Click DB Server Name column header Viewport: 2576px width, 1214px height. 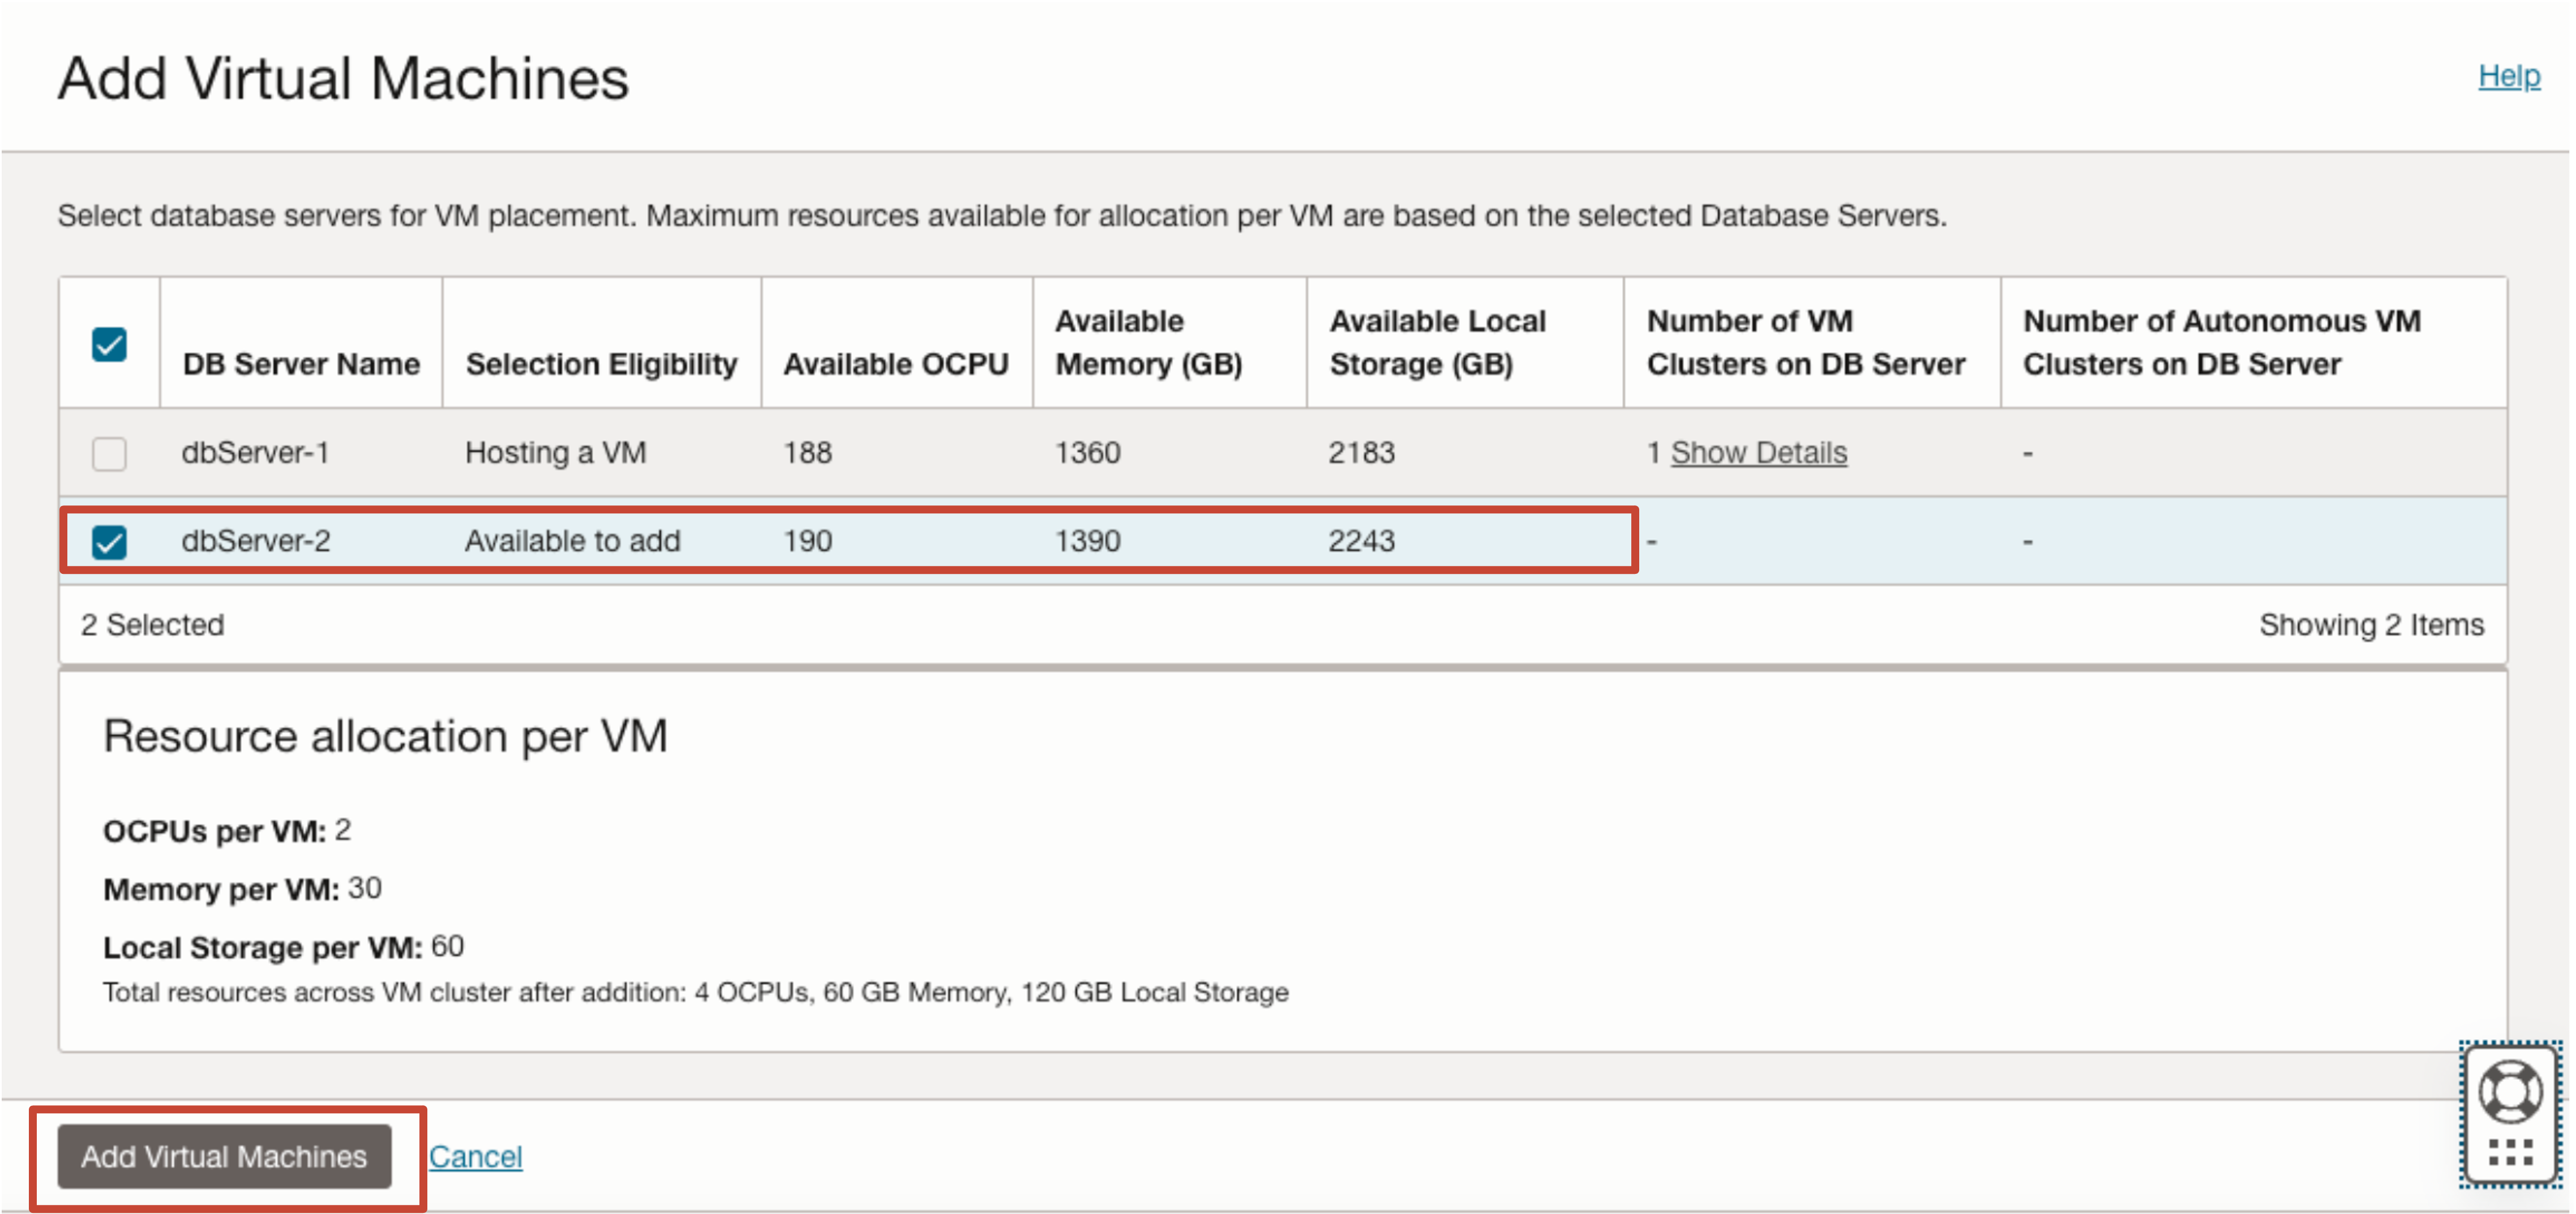(x=301, y=364)
